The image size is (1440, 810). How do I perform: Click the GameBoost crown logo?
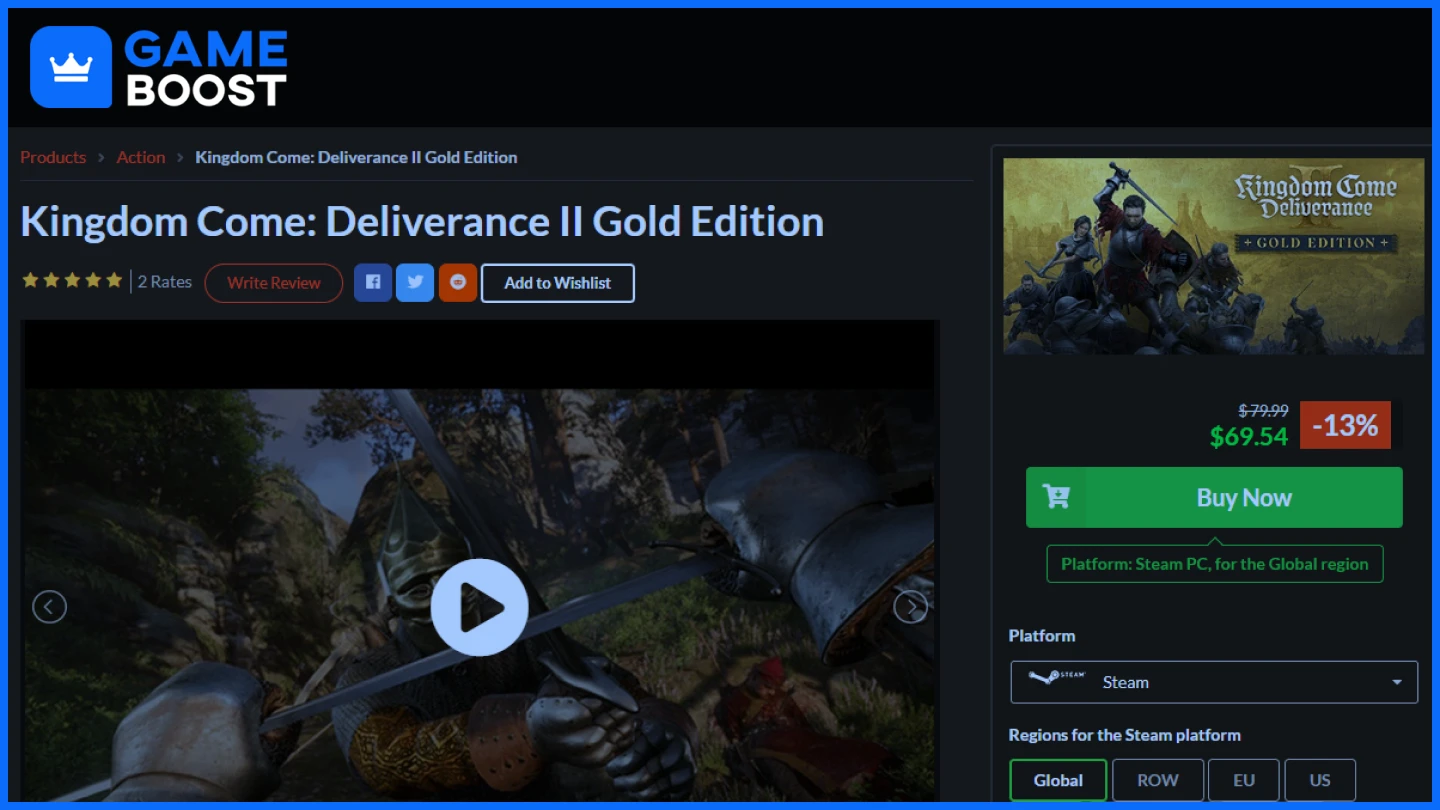coord(71,67)
